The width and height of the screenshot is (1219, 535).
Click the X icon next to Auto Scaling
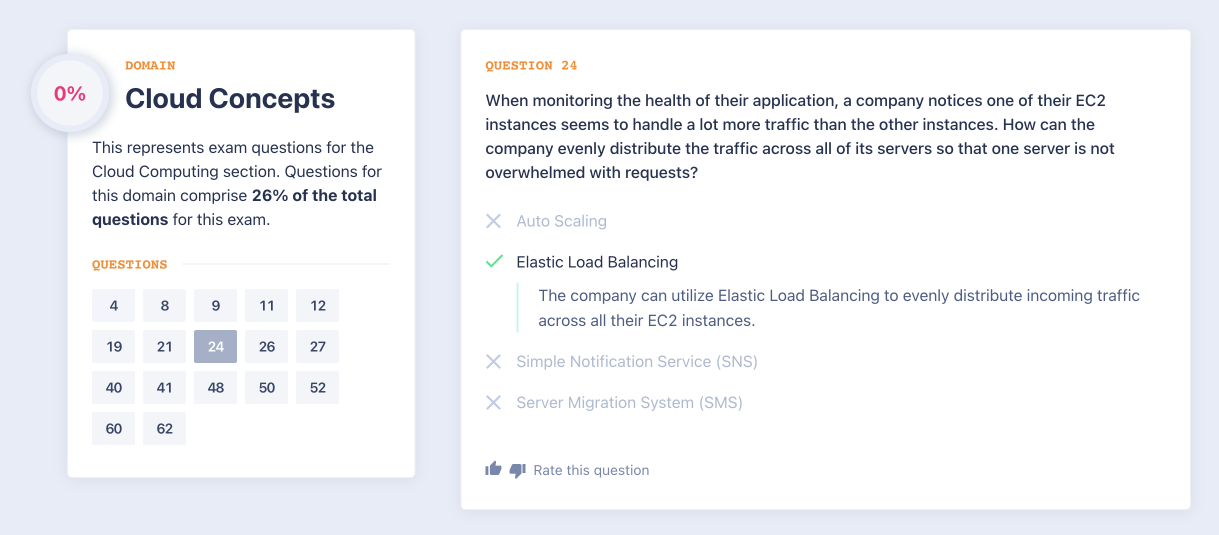[x=493, y=221]
